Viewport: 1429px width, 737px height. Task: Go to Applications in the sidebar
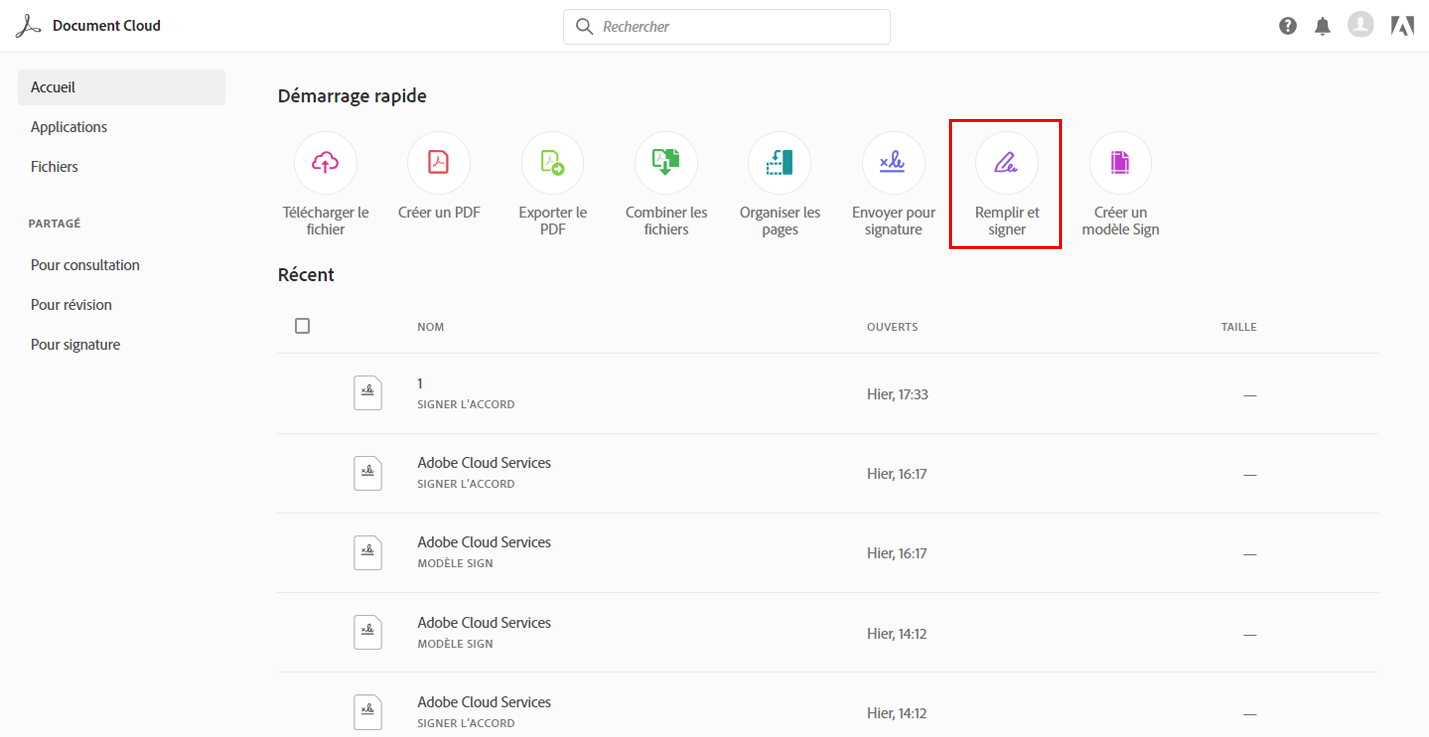click(69, 127)
